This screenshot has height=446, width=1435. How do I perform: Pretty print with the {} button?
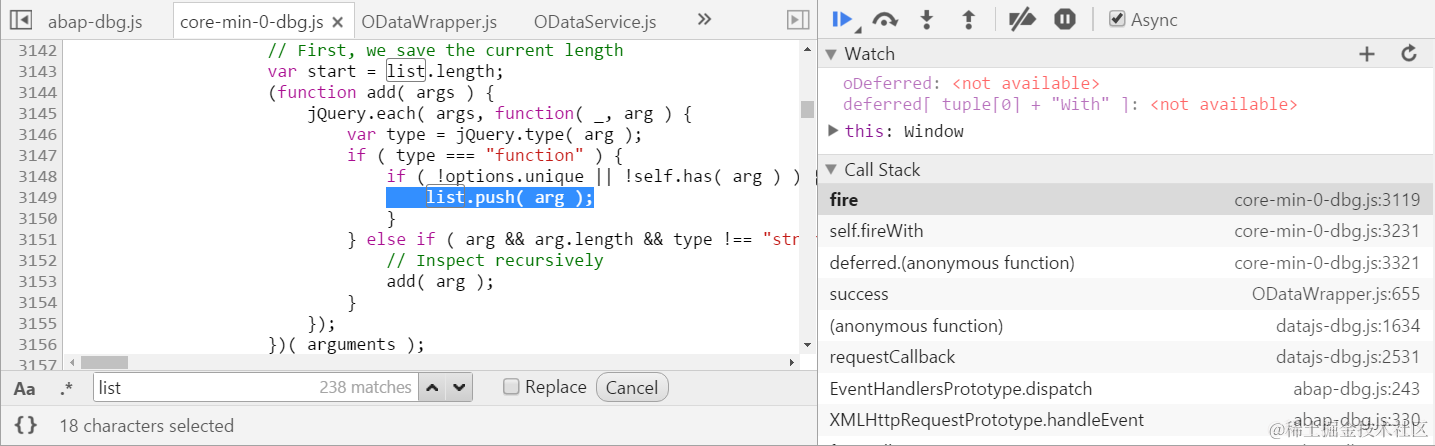pos(26,425)
